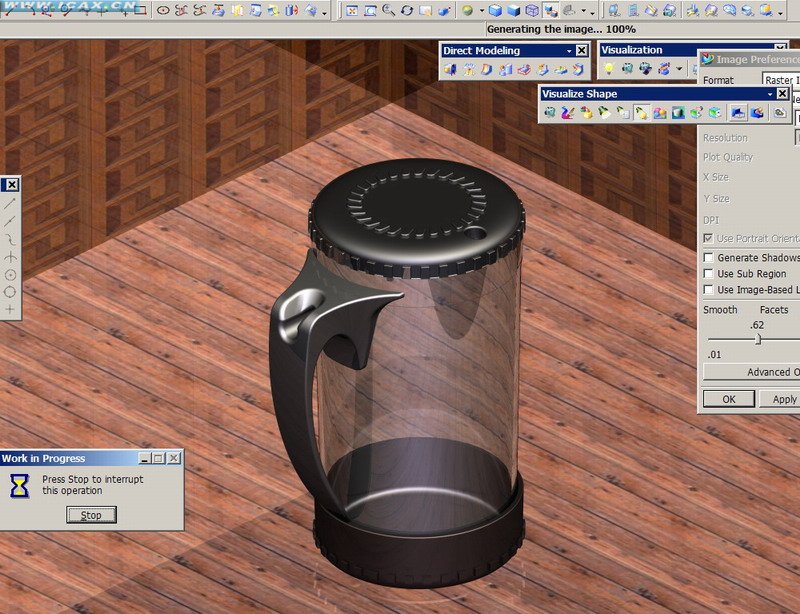Close the left sketch tool palette
Screen dimensions: 800x614
pyautogui.click(x=11, y=185)
